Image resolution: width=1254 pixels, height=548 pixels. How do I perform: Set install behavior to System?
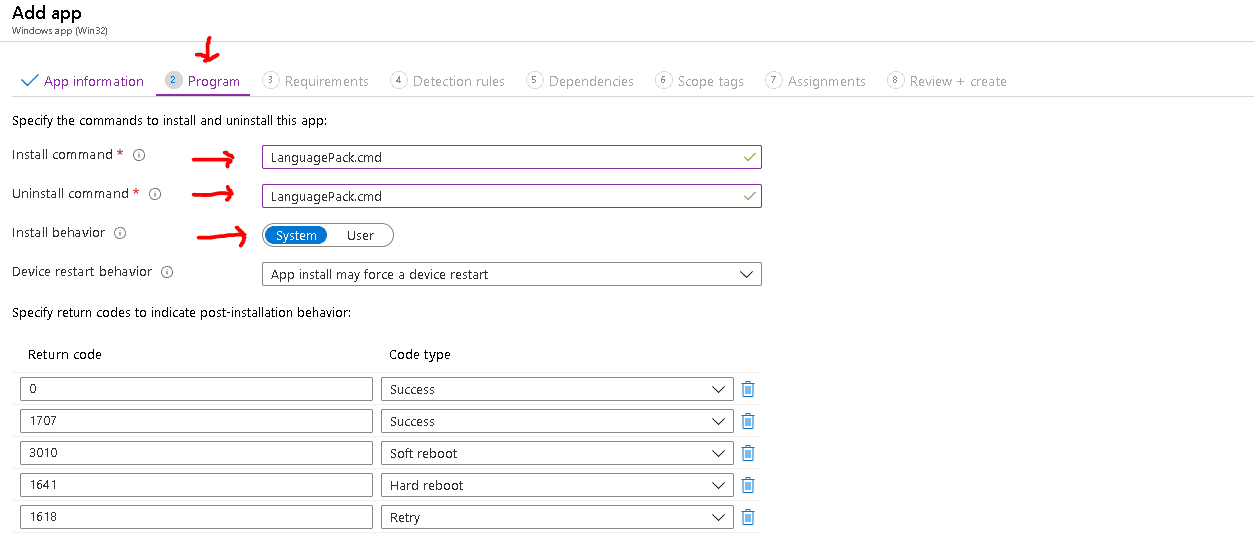(296, 236)
